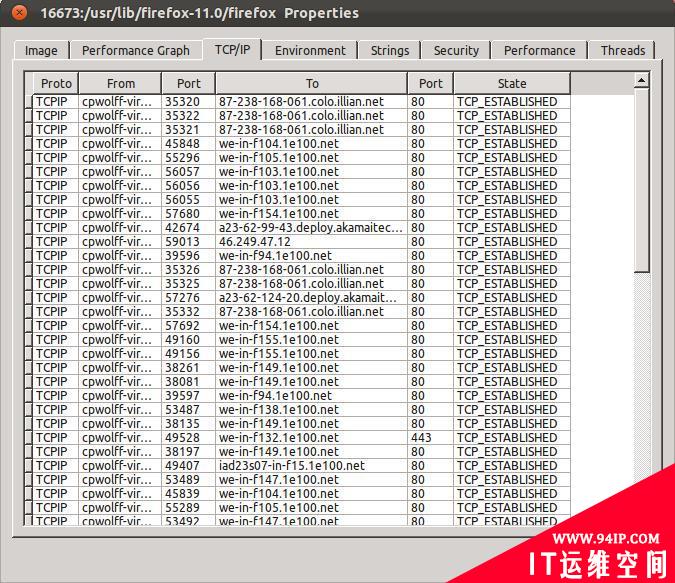Click the destination Port column header
The height and width of the screenshot is (583, 675).
(430, 83)
